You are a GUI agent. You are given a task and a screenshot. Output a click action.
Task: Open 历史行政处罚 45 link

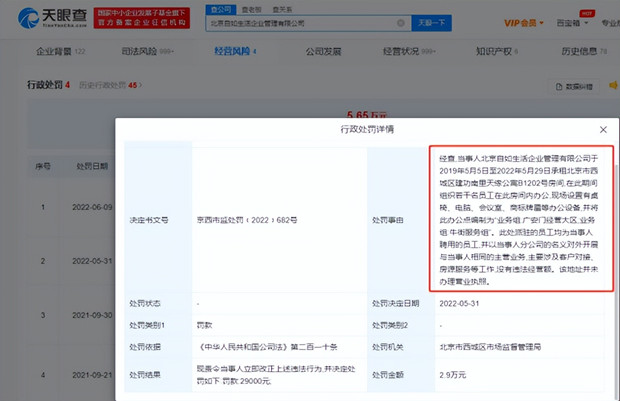tap(110, 85)
